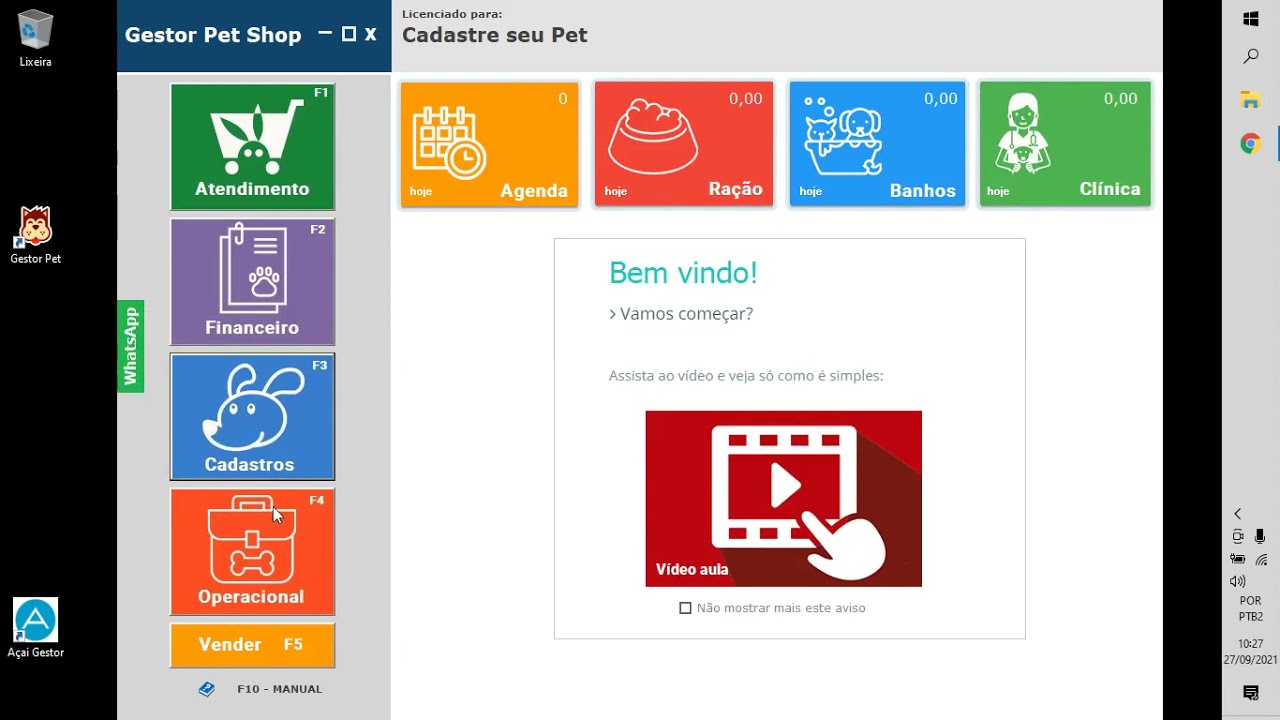Check 'Não mostrar mais este aviso'
The height and width of the screenshot is (720, 1280).
[x=685, y=608]
